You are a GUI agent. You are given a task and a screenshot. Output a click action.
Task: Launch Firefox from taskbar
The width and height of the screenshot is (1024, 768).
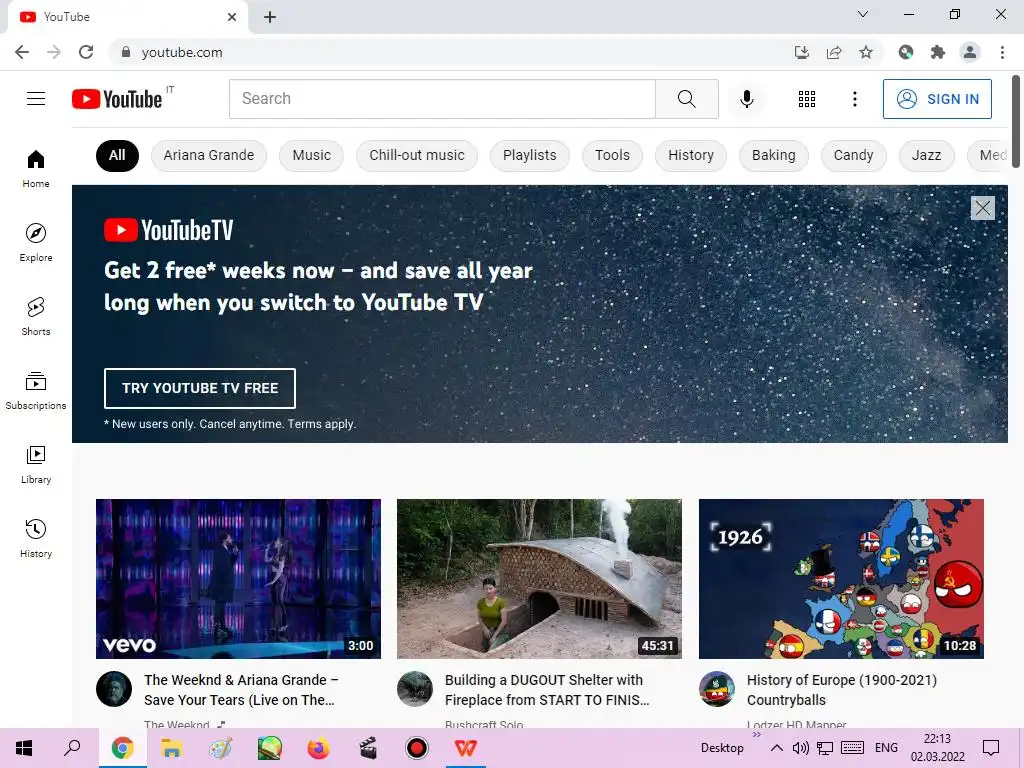pos(319,748)
